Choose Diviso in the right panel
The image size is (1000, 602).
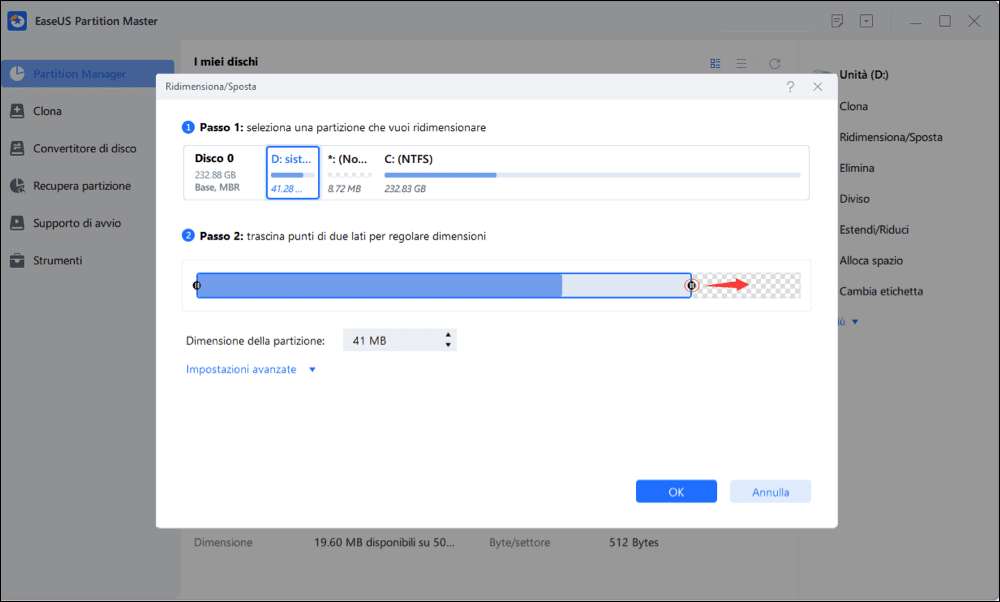tap(854, 199)
